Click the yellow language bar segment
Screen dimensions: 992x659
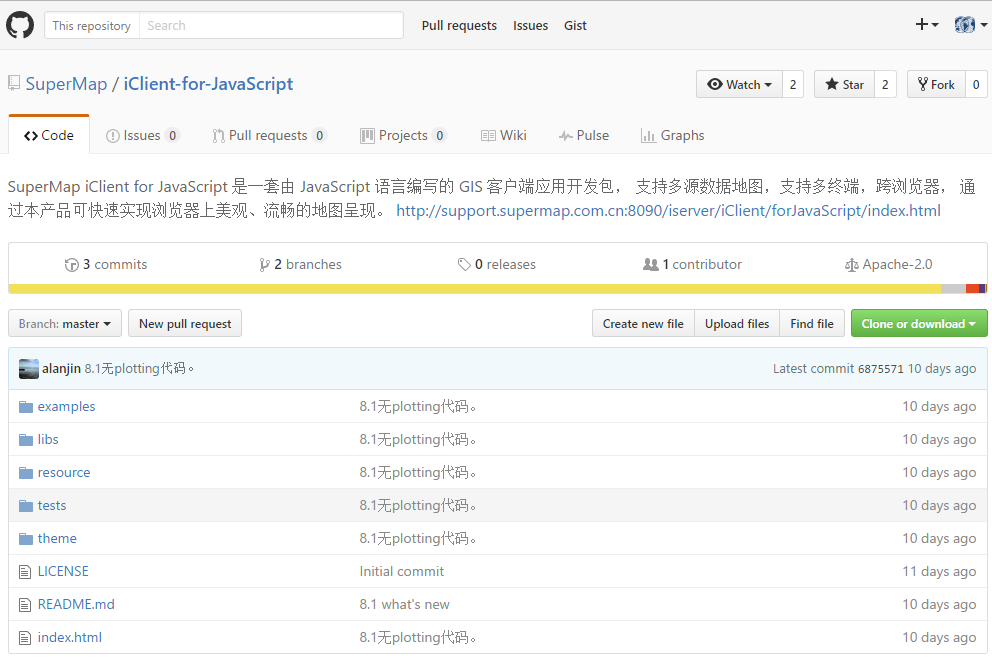coord(474,288)
